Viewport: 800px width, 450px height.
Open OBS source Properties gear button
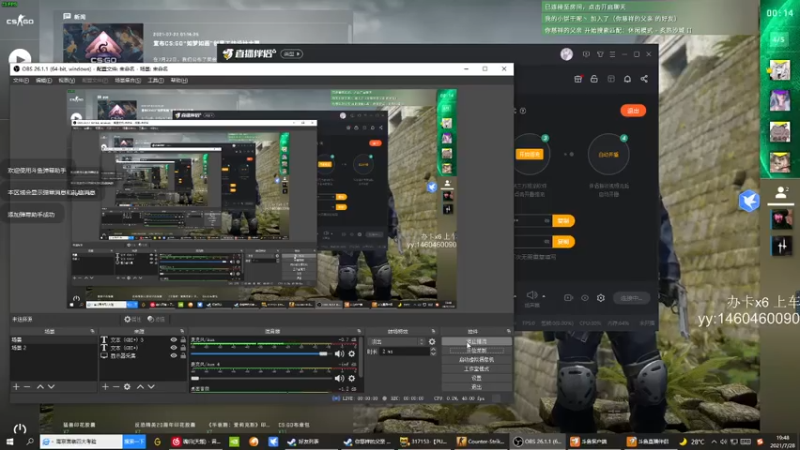[132, 319]
